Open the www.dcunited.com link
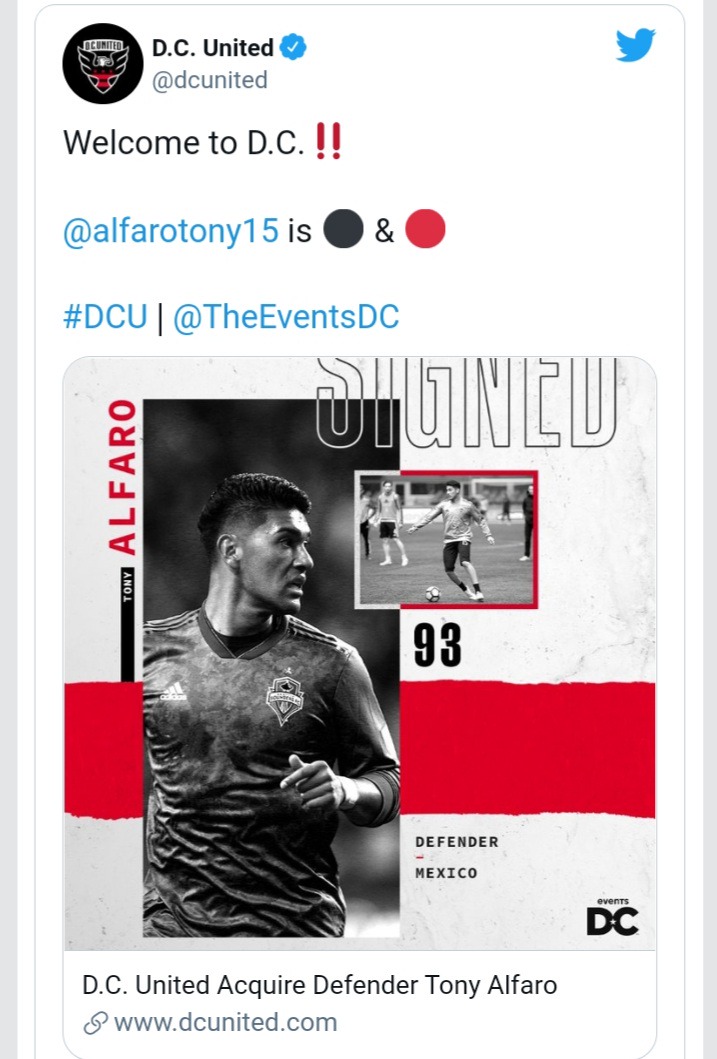This screenshot has height=1059, width=717. [x=225, y=1023]
